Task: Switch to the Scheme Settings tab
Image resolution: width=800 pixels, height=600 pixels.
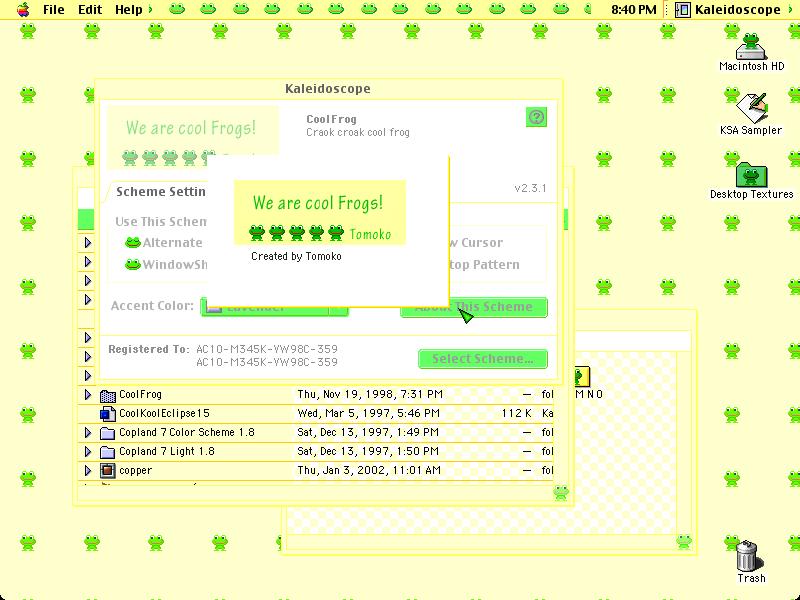Action: click(x=161, y=192)
